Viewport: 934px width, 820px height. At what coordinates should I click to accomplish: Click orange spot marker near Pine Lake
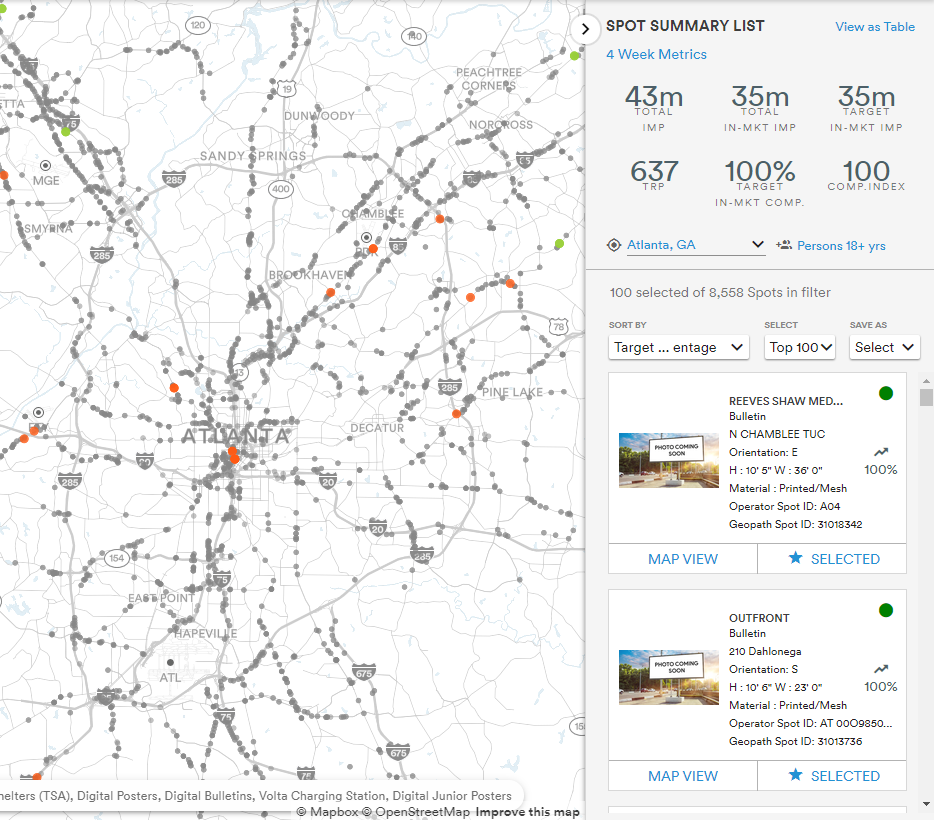456,413
